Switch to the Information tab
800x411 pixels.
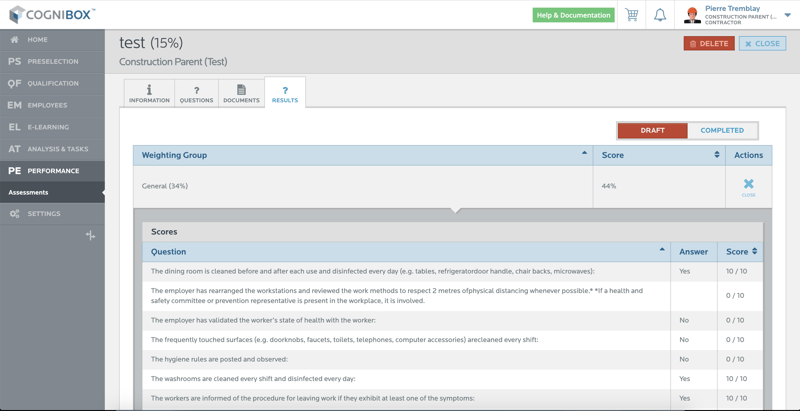coord(149,94)
